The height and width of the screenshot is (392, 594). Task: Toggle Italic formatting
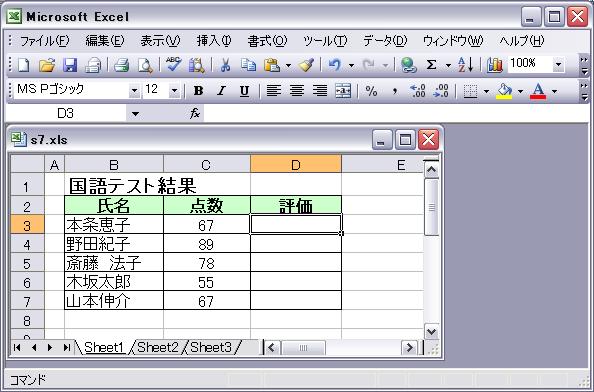coord(221,91)
